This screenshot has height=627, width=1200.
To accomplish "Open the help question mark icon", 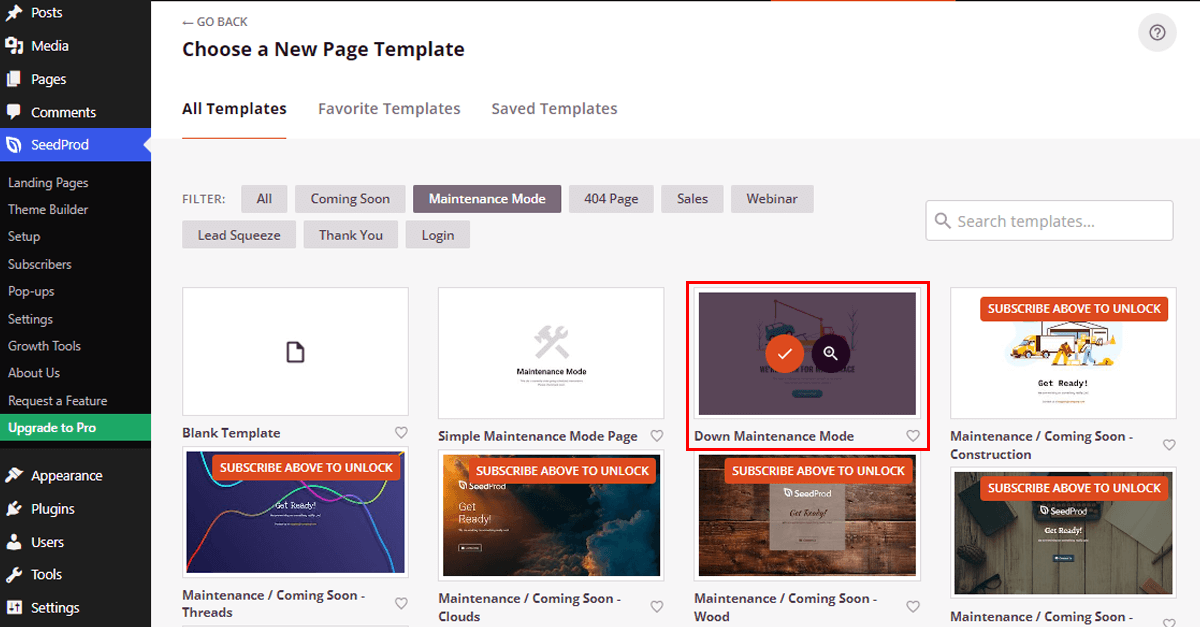I will point(1157,33).
